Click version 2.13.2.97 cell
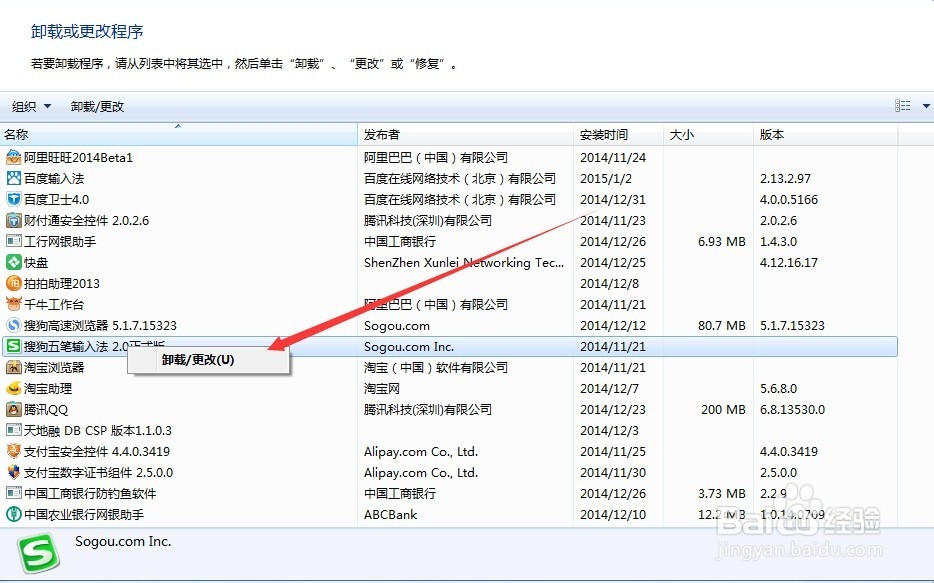The width and height of the screenshot is (934, 583). [x=785, y=178]
